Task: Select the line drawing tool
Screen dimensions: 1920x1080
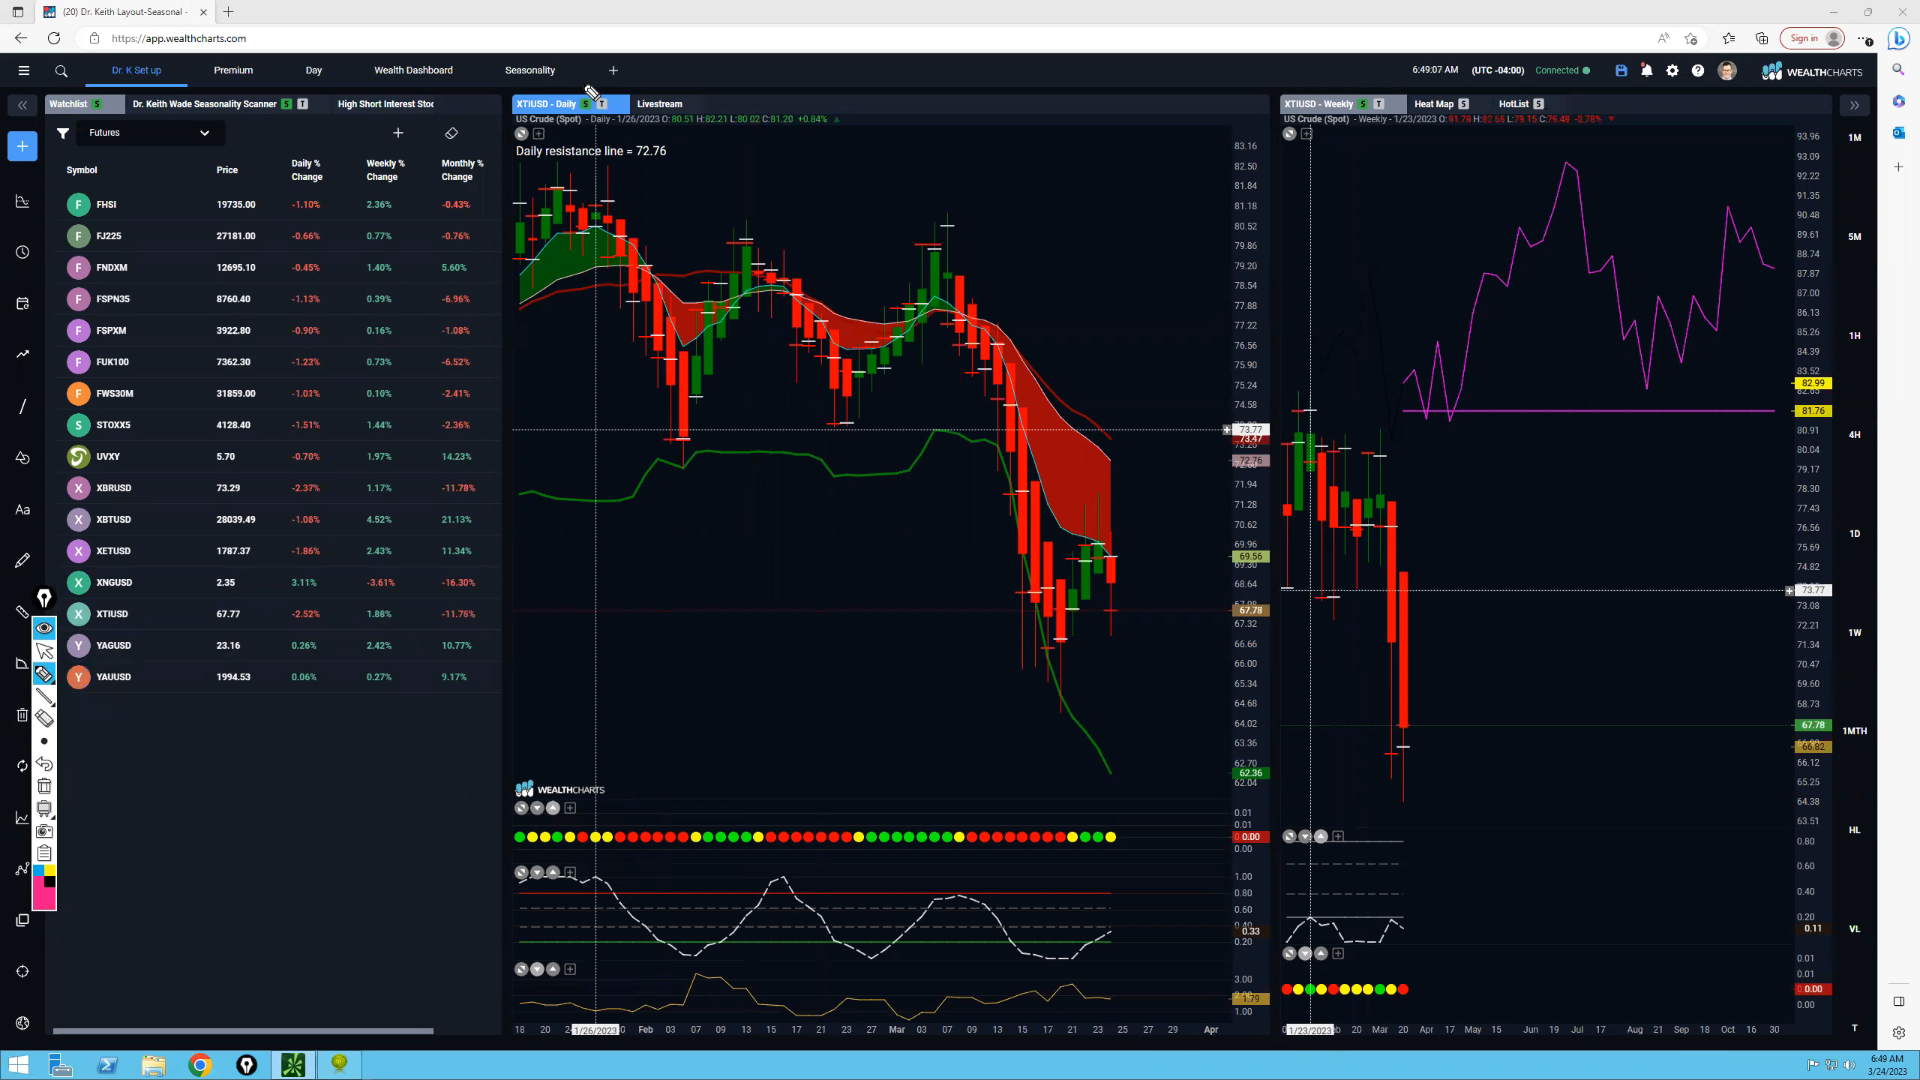Action: [x=22, y=406]
